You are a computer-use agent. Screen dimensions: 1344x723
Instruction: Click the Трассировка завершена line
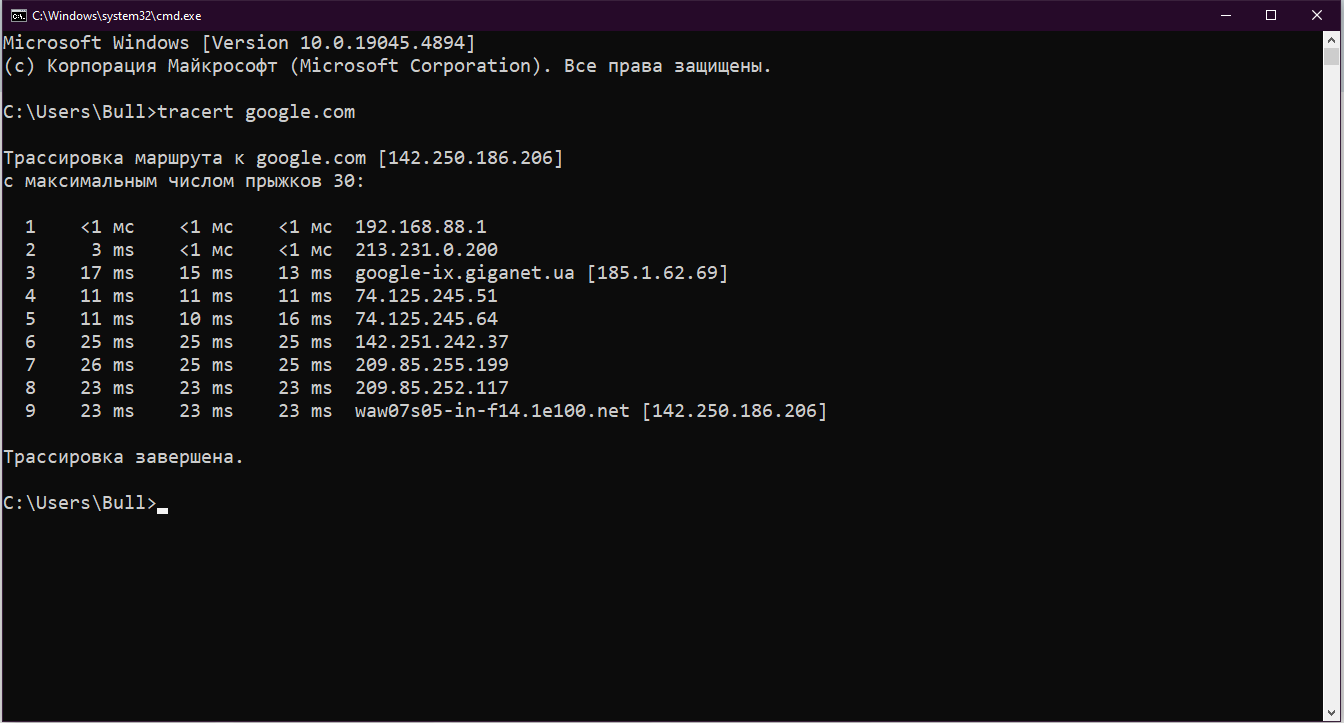(x=122, y=456)
